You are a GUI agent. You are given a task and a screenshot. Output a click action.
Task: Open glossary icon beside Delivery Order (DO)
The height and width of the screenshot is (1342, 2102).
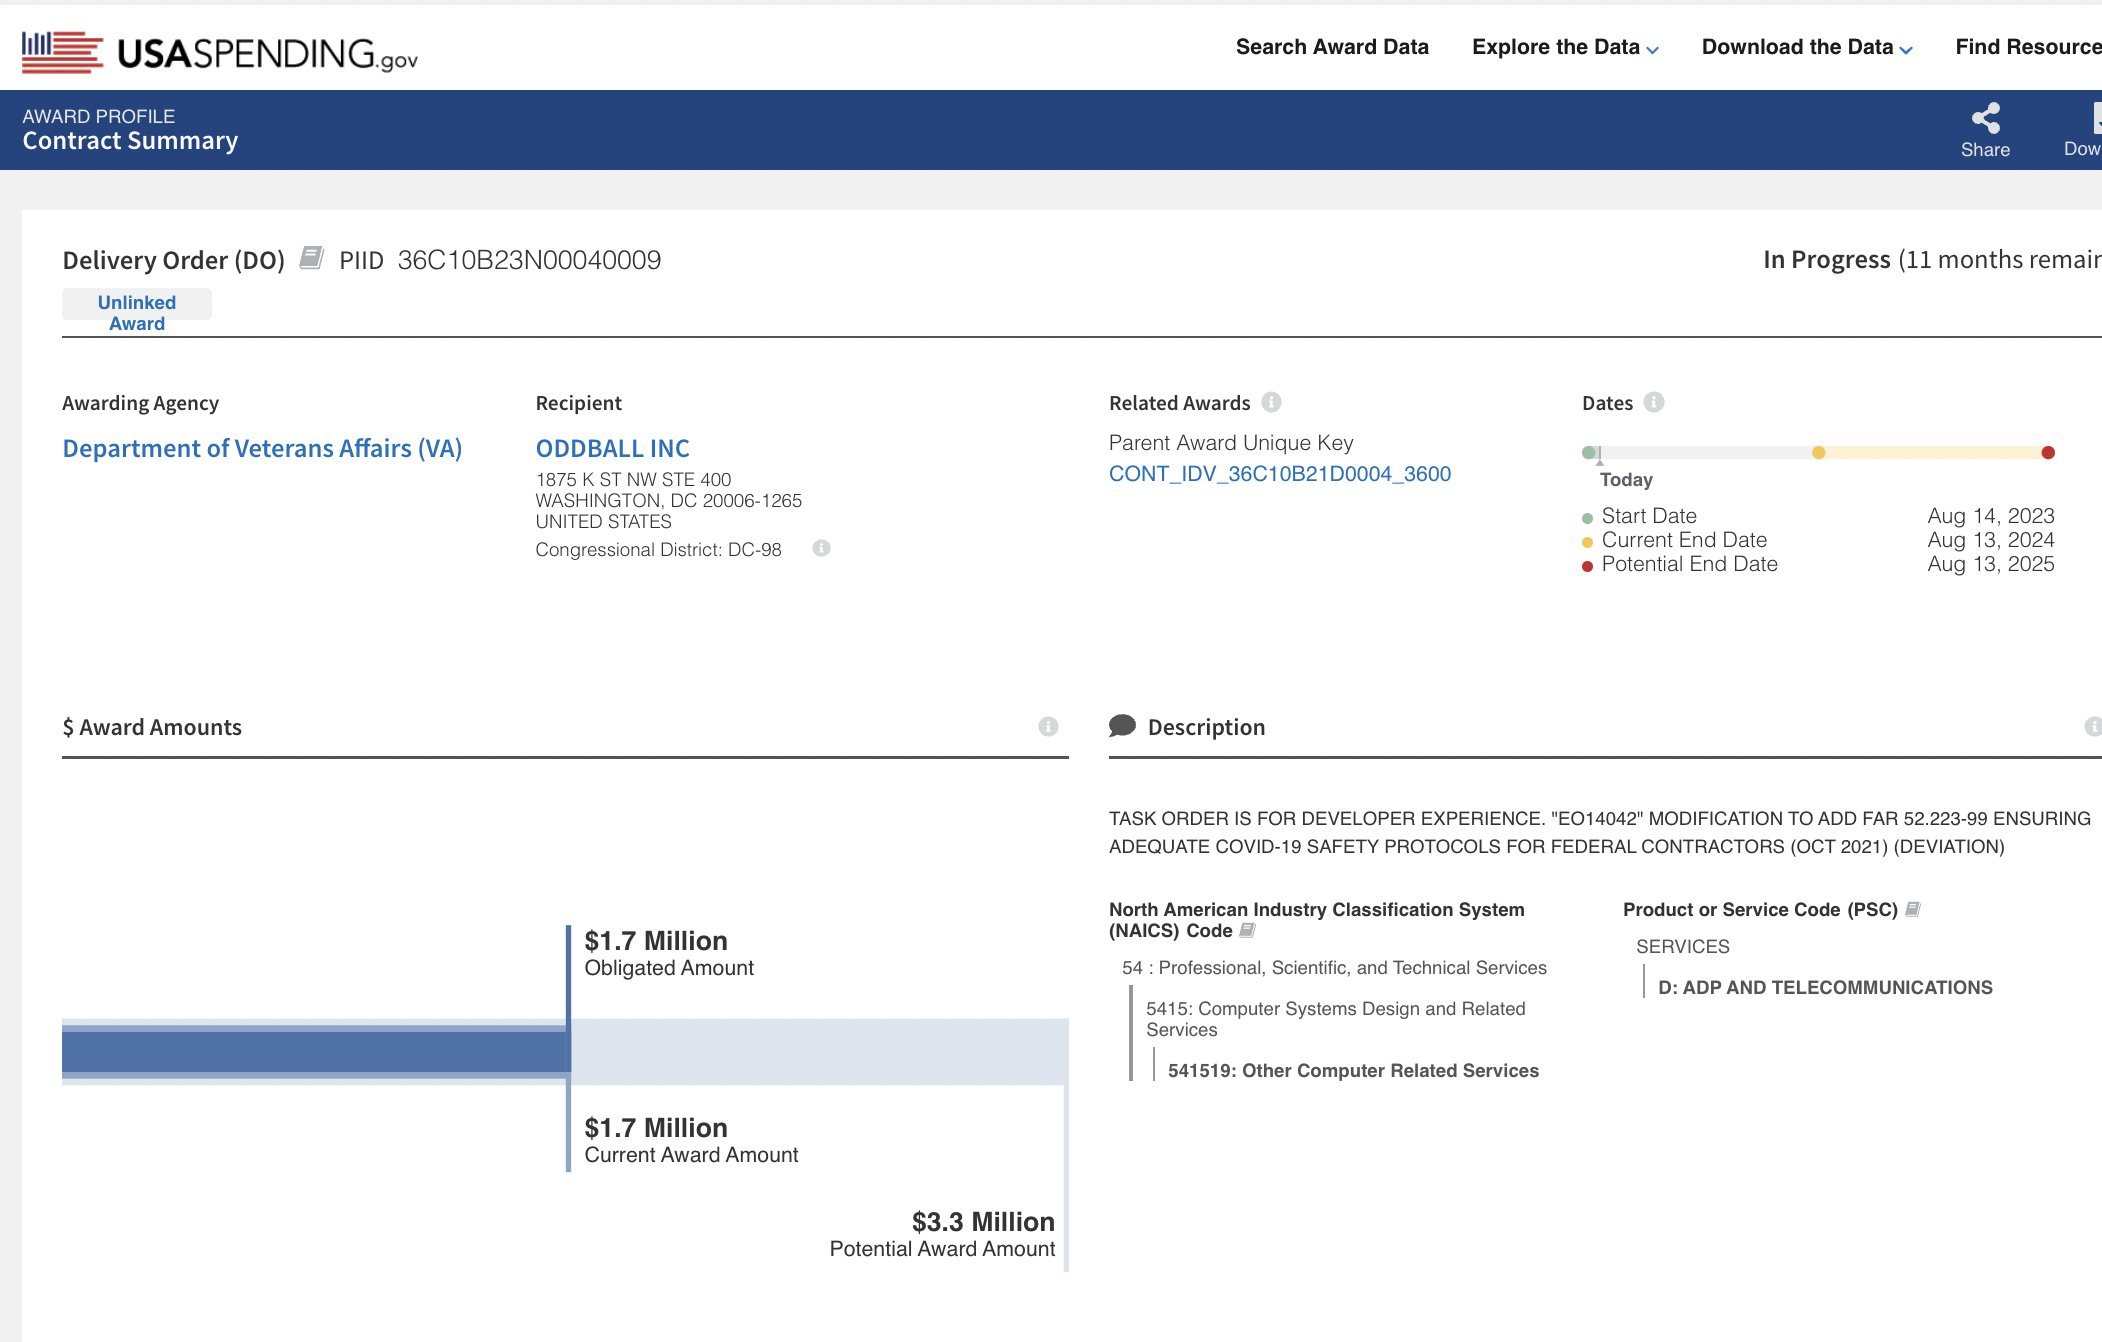tap(312, 258)
